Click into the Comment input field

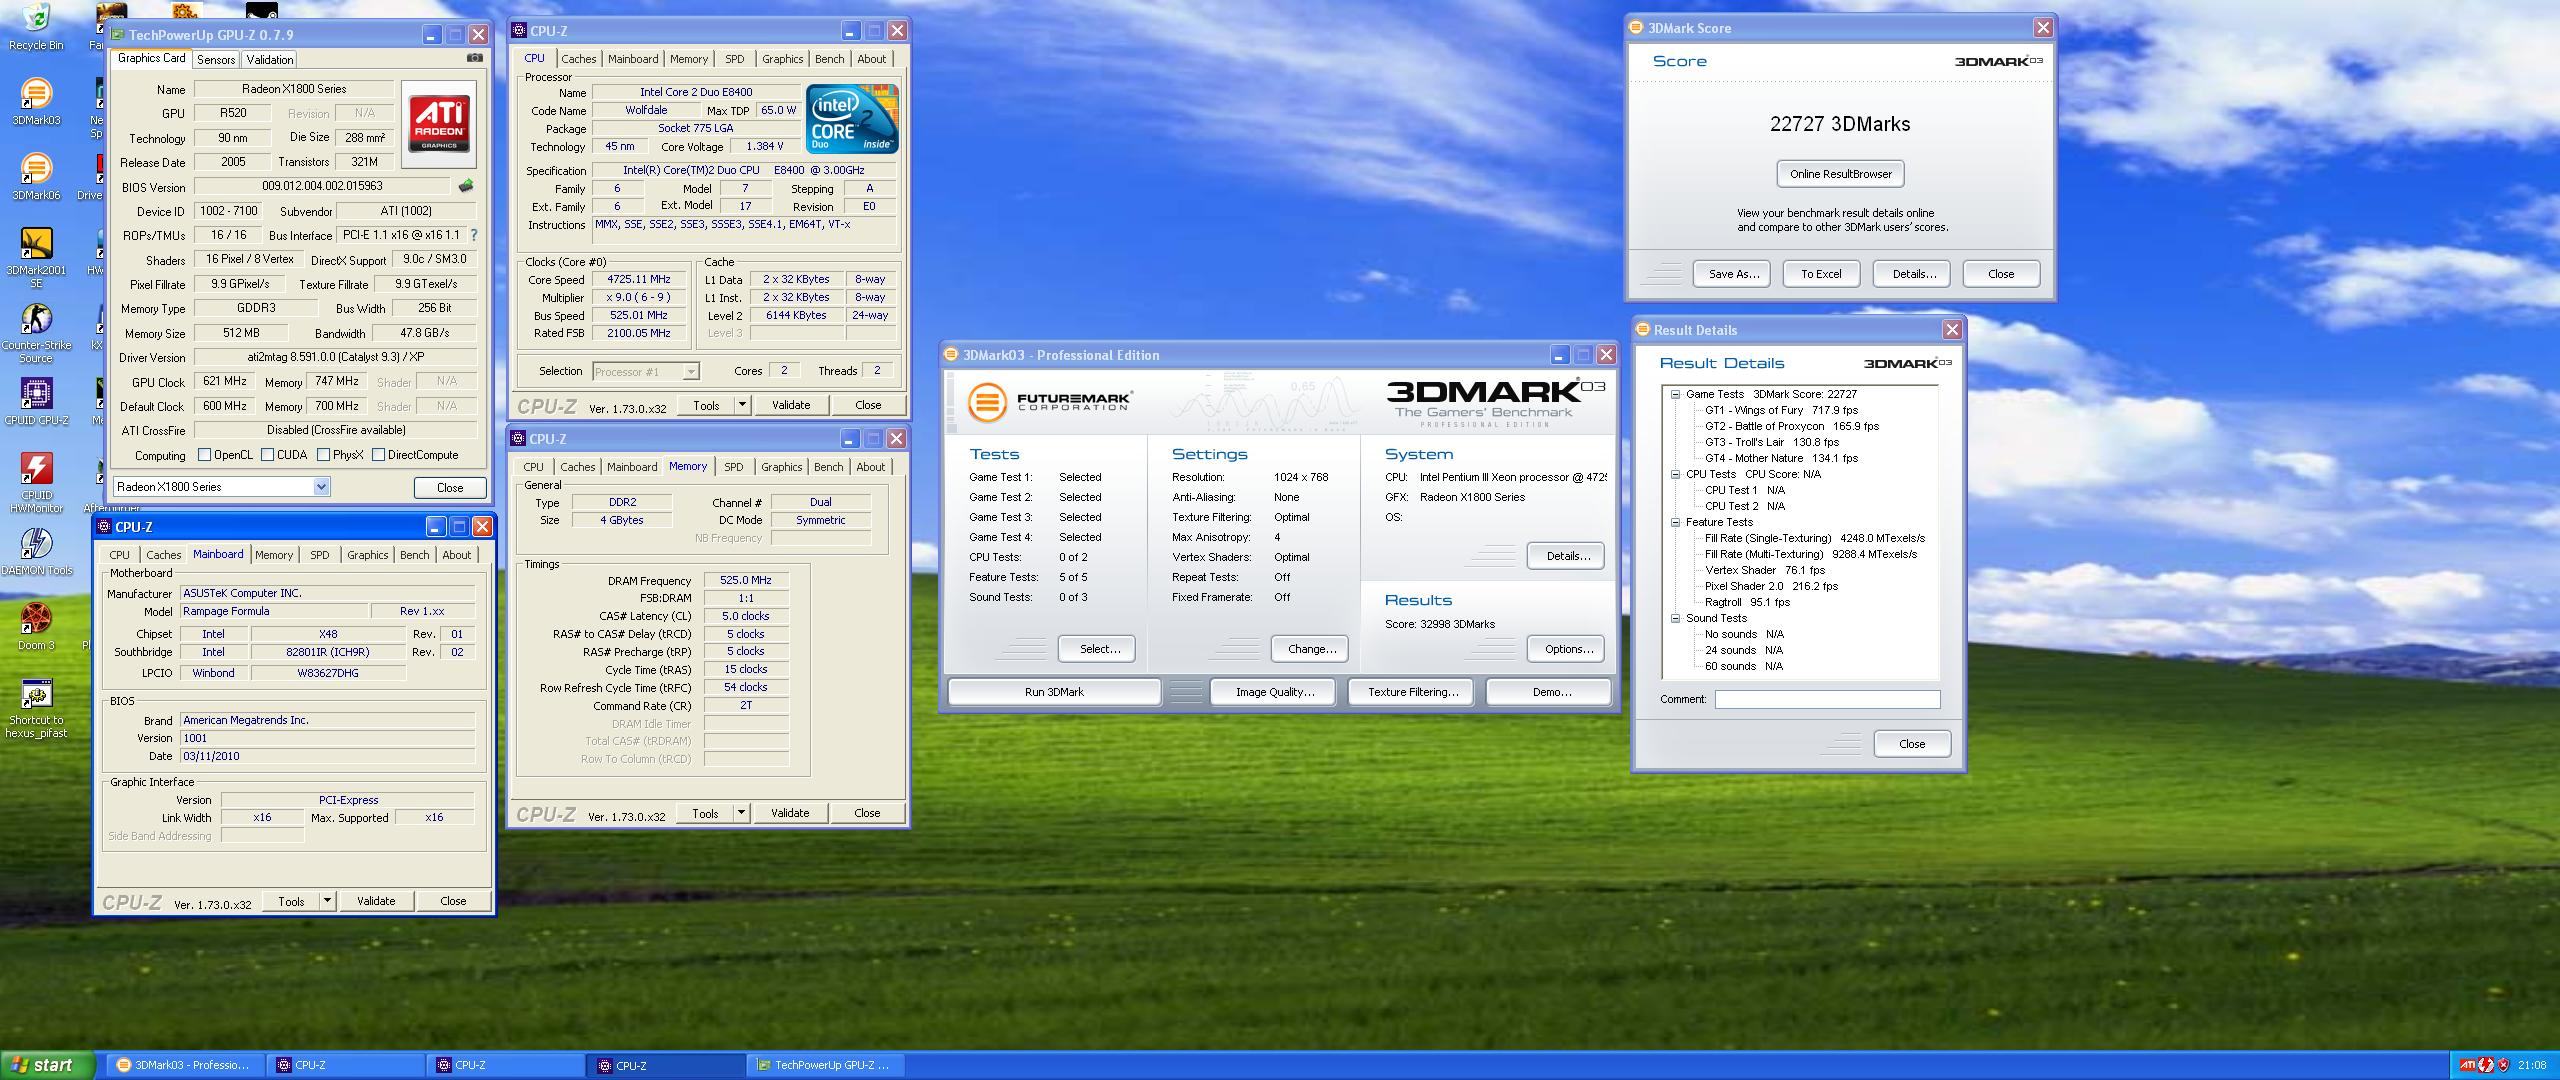click(1827, 700)
